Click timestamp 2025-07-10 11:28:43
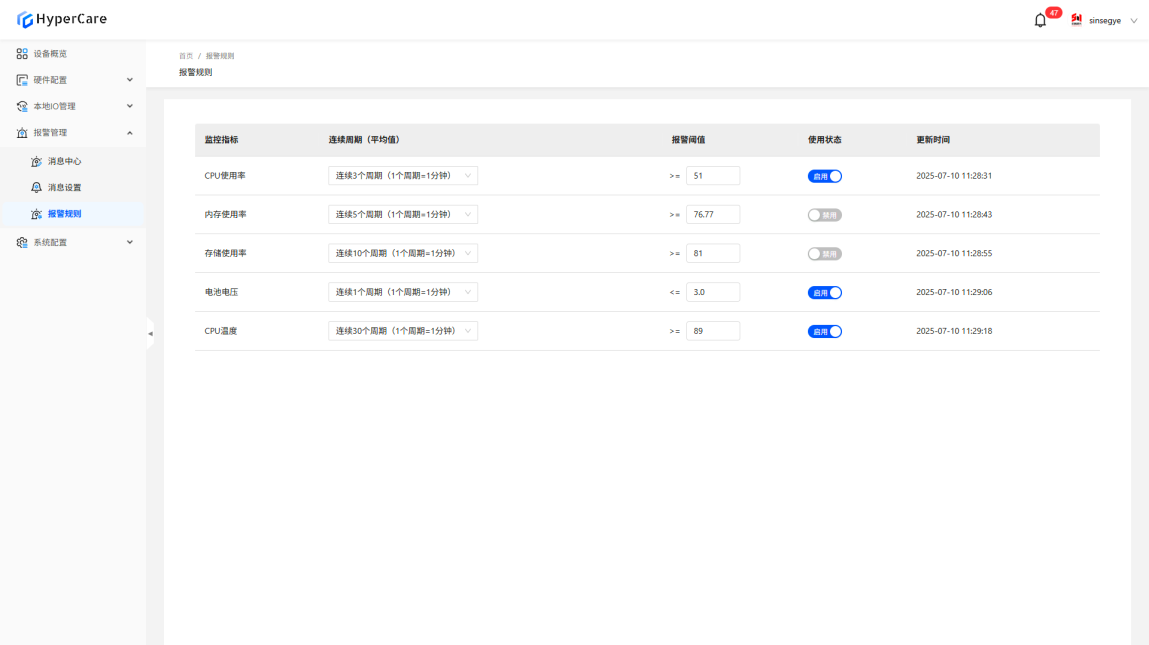This screenshot has height=645, width=1149. (954, 215)
